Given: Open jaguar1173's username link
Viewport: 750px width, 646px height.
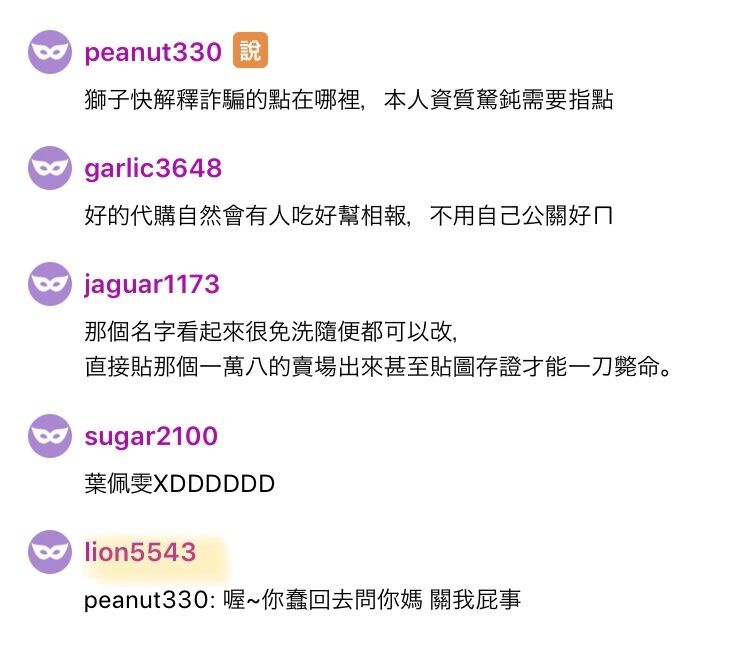Looking at the screenshot, I should point(152,284).
